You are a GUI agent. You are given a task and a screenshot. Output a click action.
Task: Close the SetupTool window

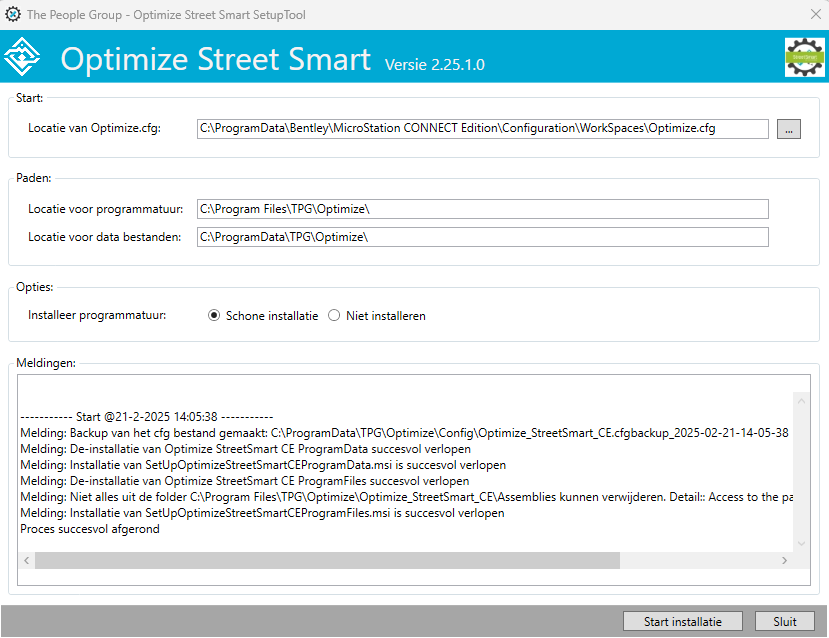coord(815,14)
